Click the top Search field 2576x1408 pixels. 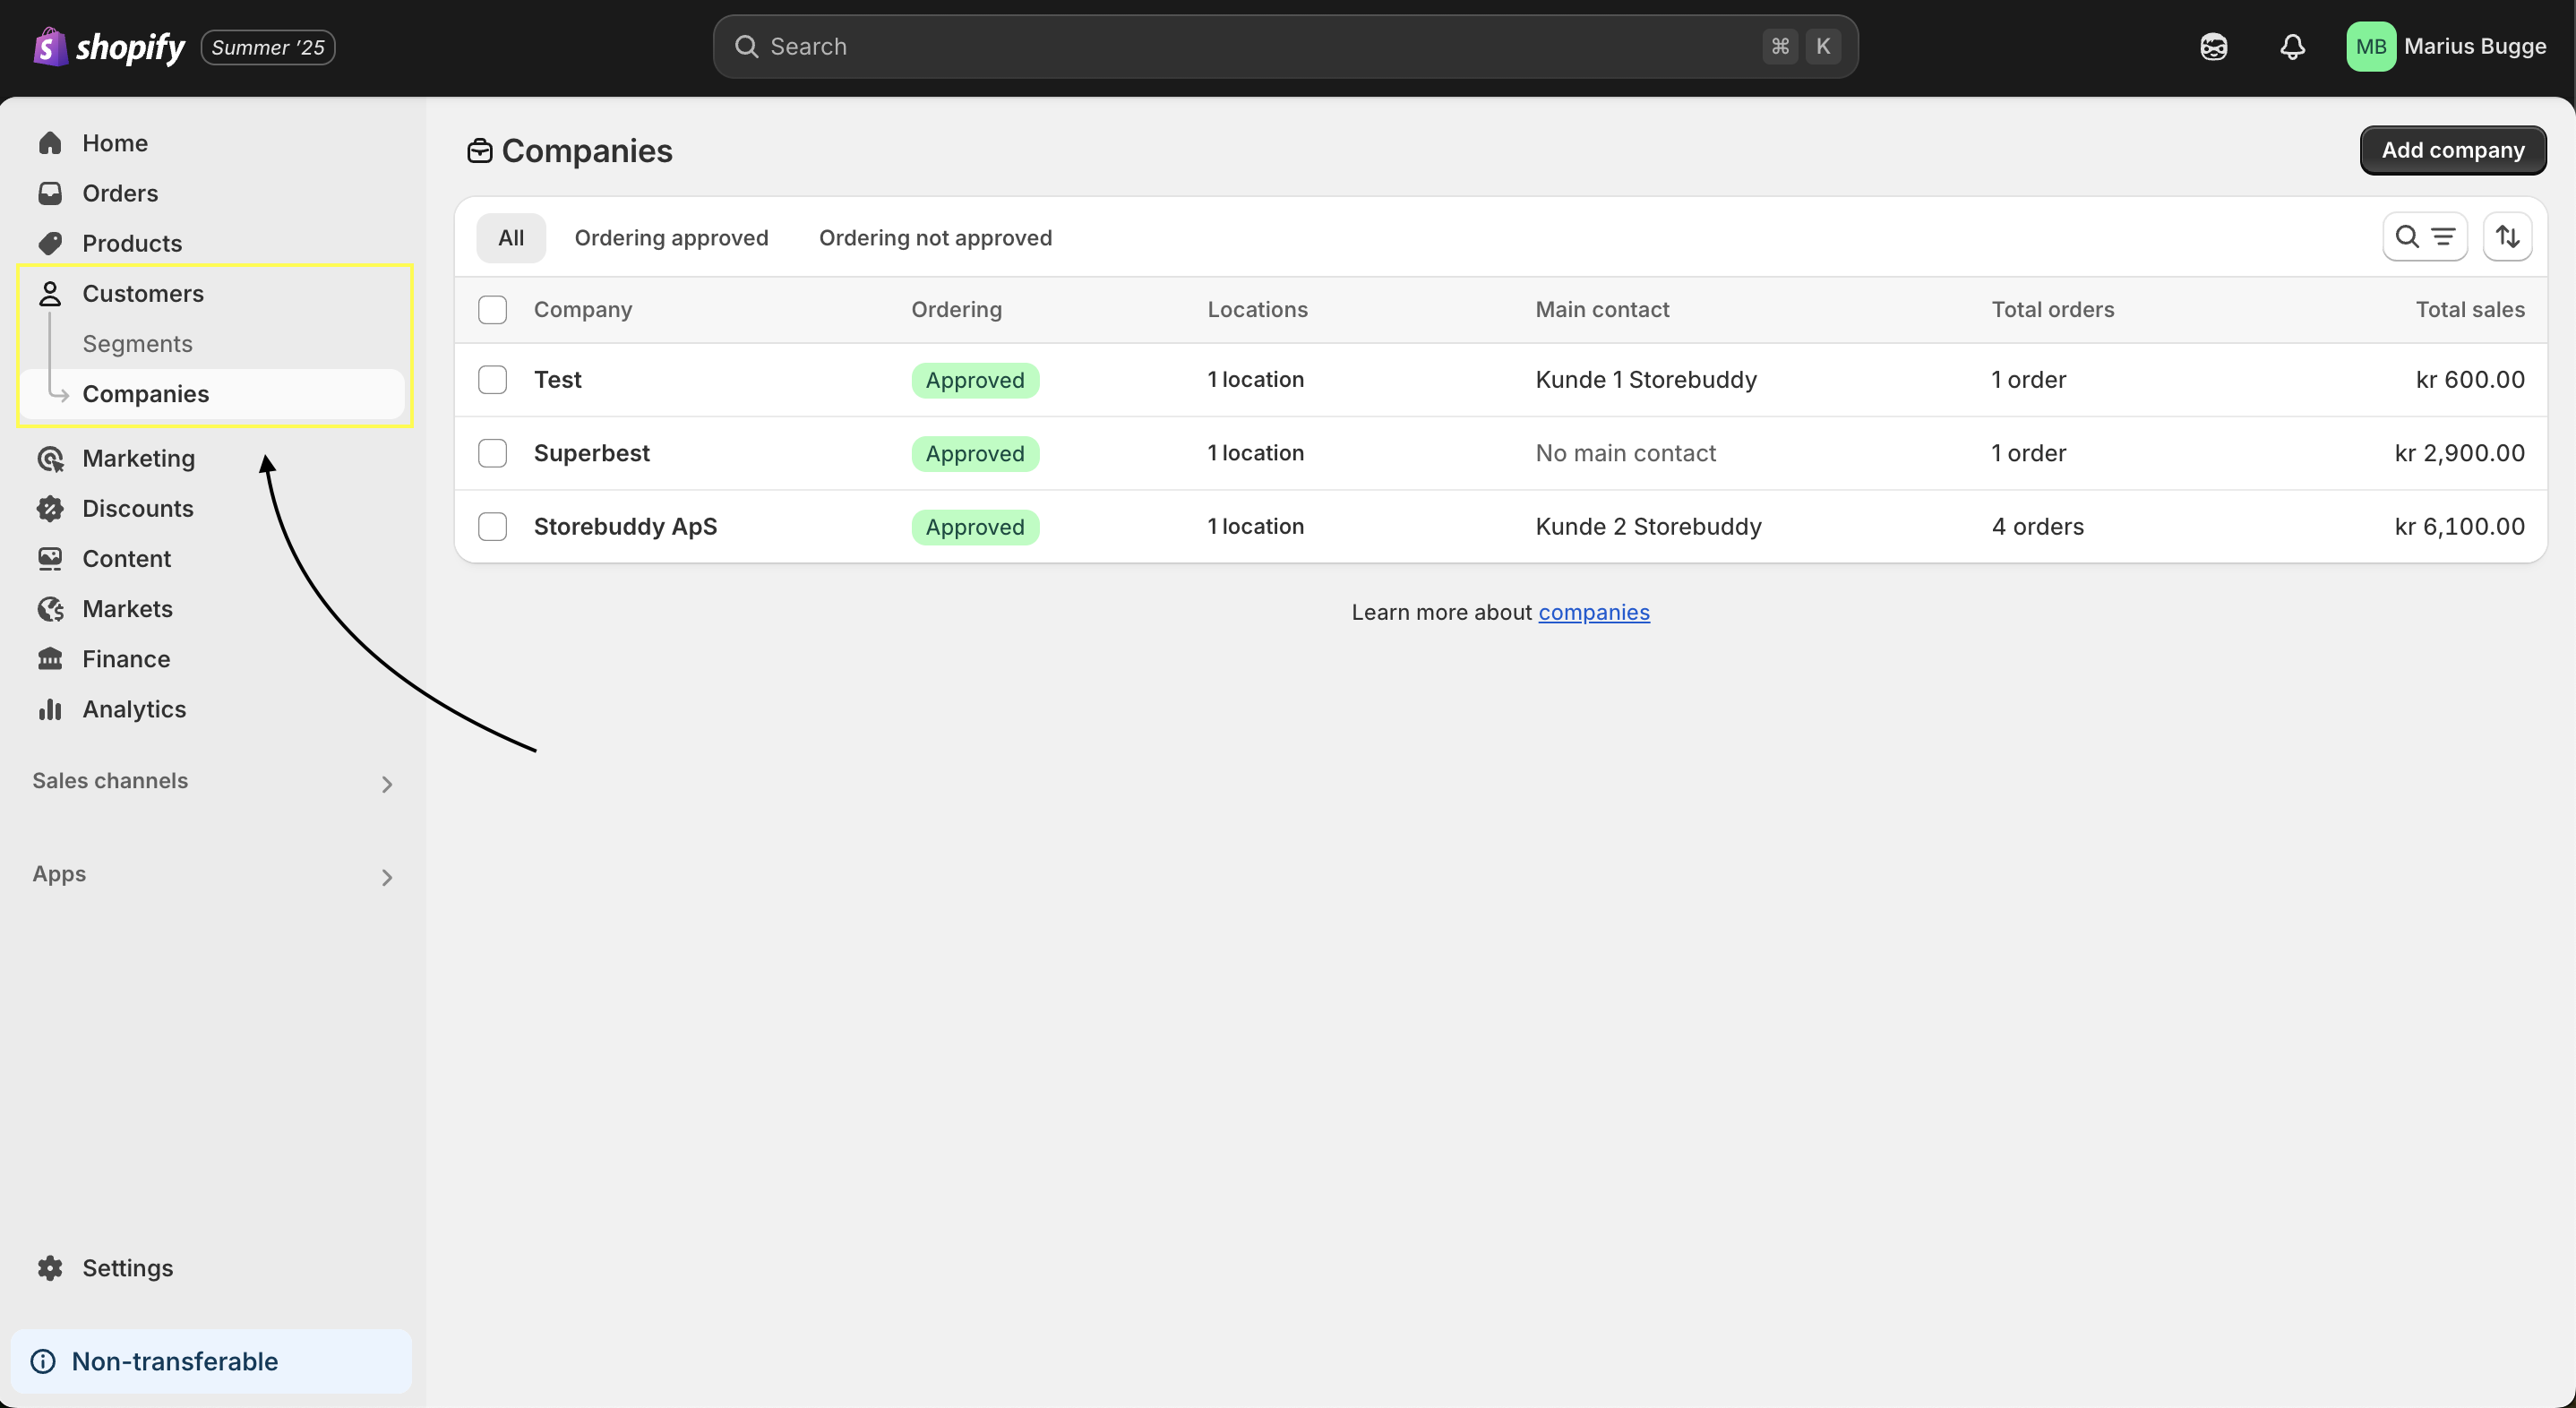coord(1285,47)
